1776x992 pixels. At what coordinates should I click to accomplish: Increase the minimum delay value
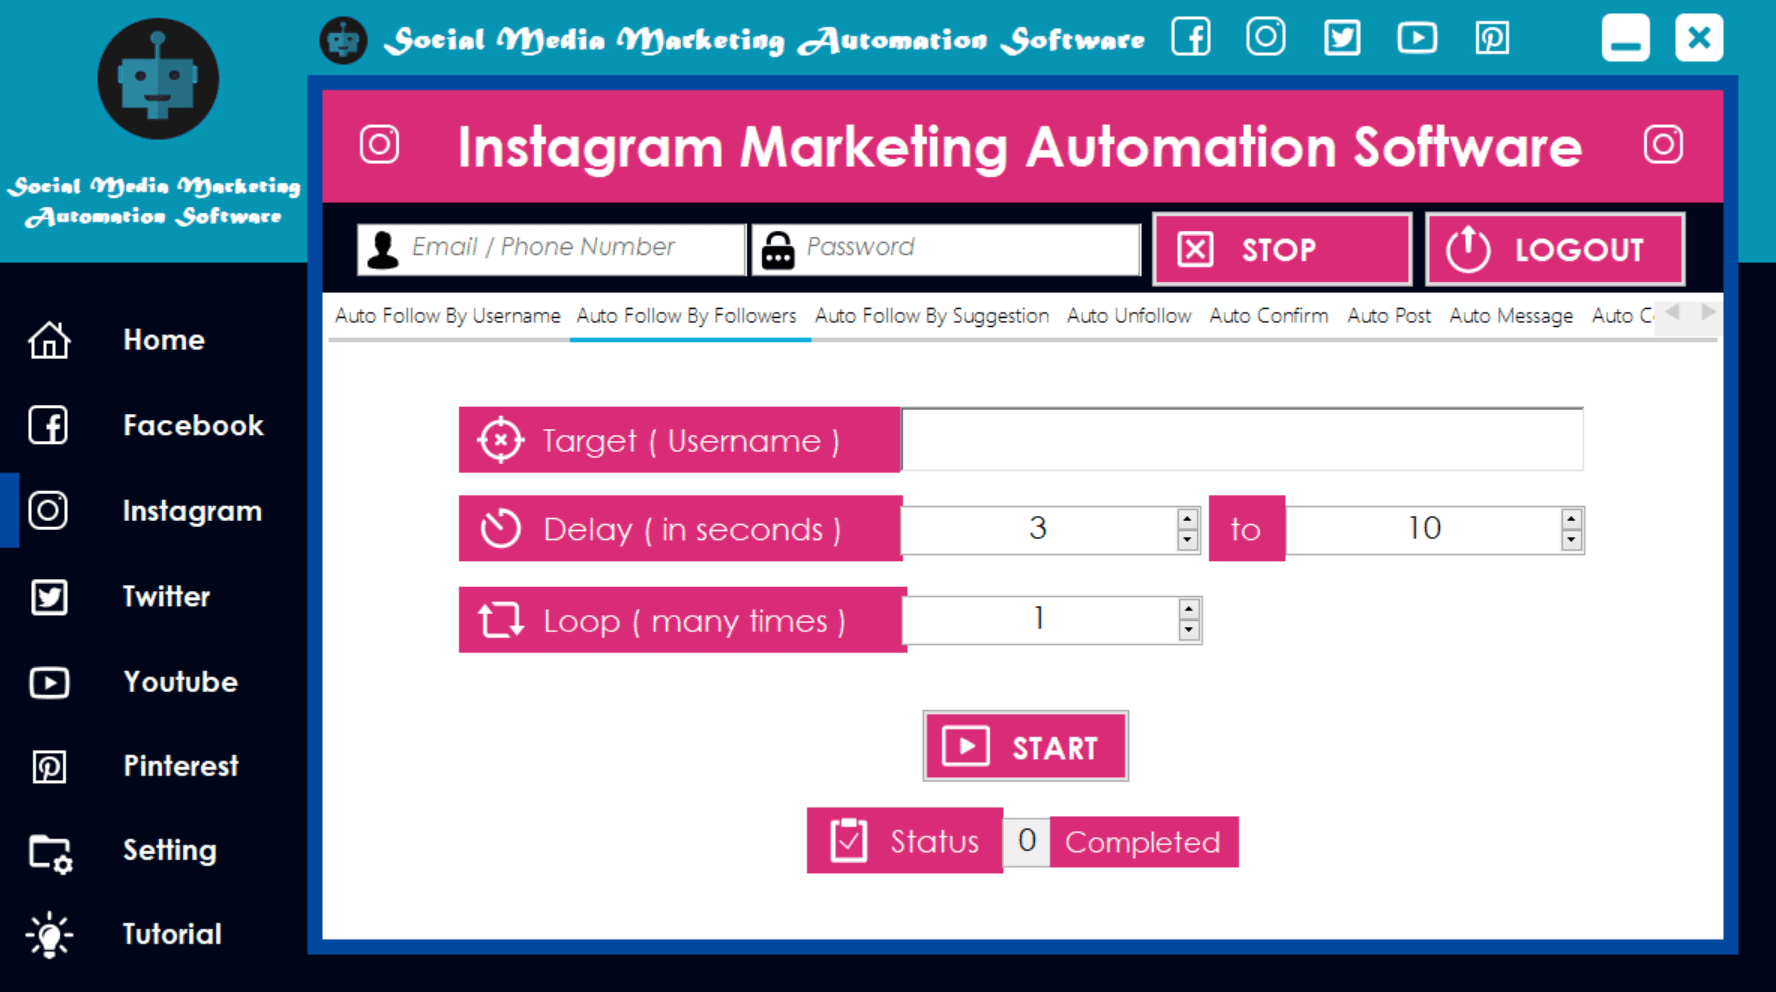click(x=1187, y=519)
